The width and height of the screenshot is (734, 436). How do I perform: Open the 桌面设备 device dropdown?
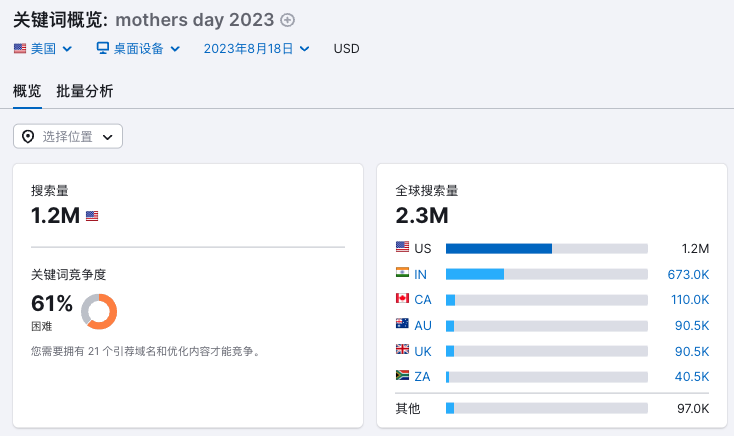point(138,48)
